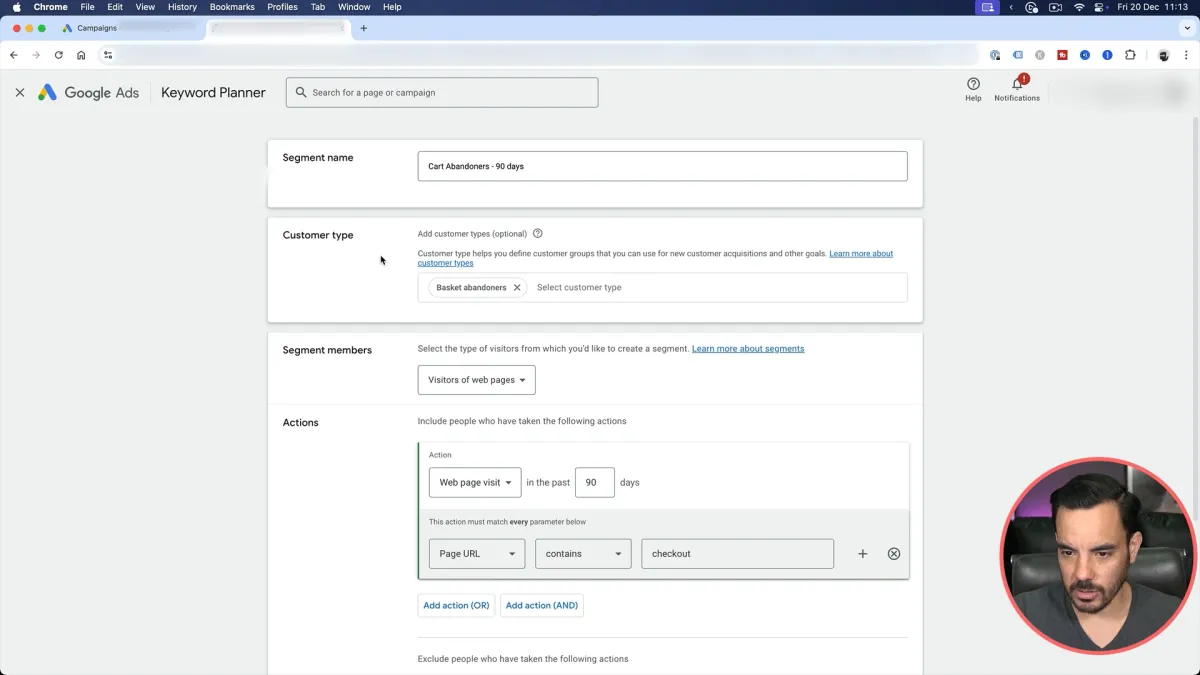Open the browser home page icon
This screenshot has width=1200, height=675.
tap(81, 55)
